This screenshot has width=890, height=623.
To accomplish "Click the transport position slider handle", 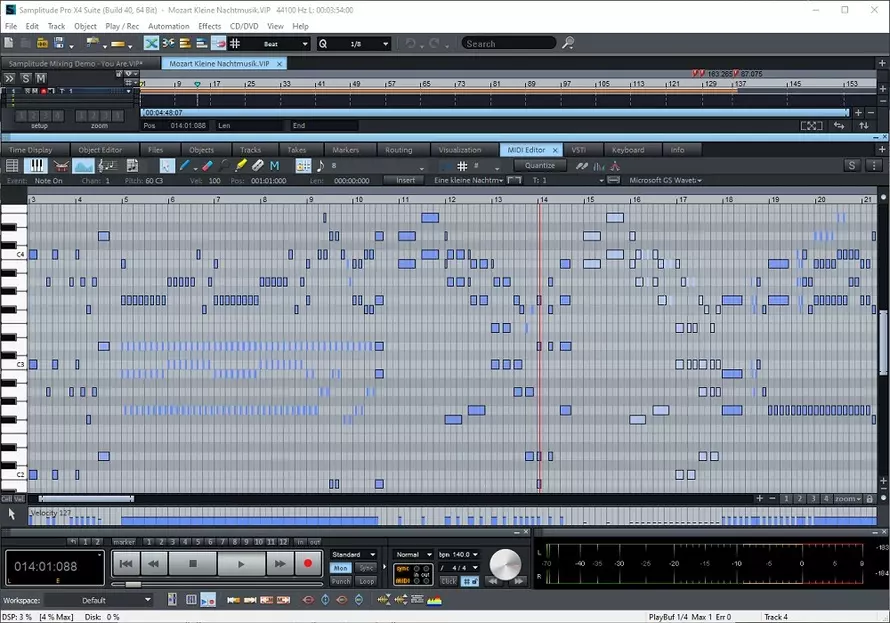I will coord(133,584).
